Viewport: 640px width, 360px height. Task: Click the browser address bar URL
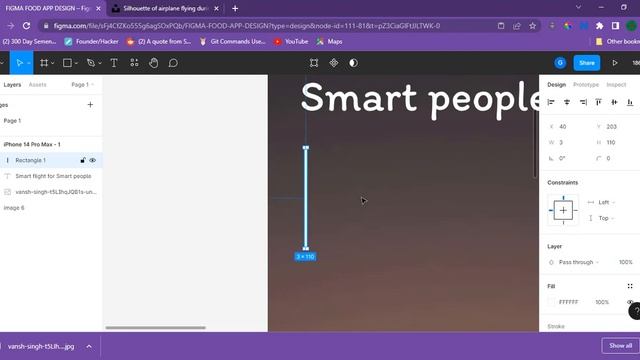coord(247,26)
